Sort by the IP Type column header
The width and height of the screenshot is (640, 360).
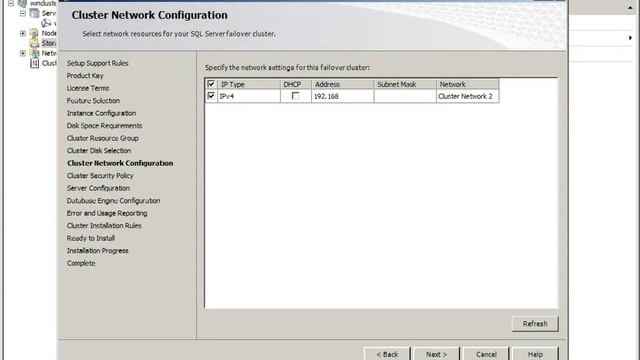(249, 84)
